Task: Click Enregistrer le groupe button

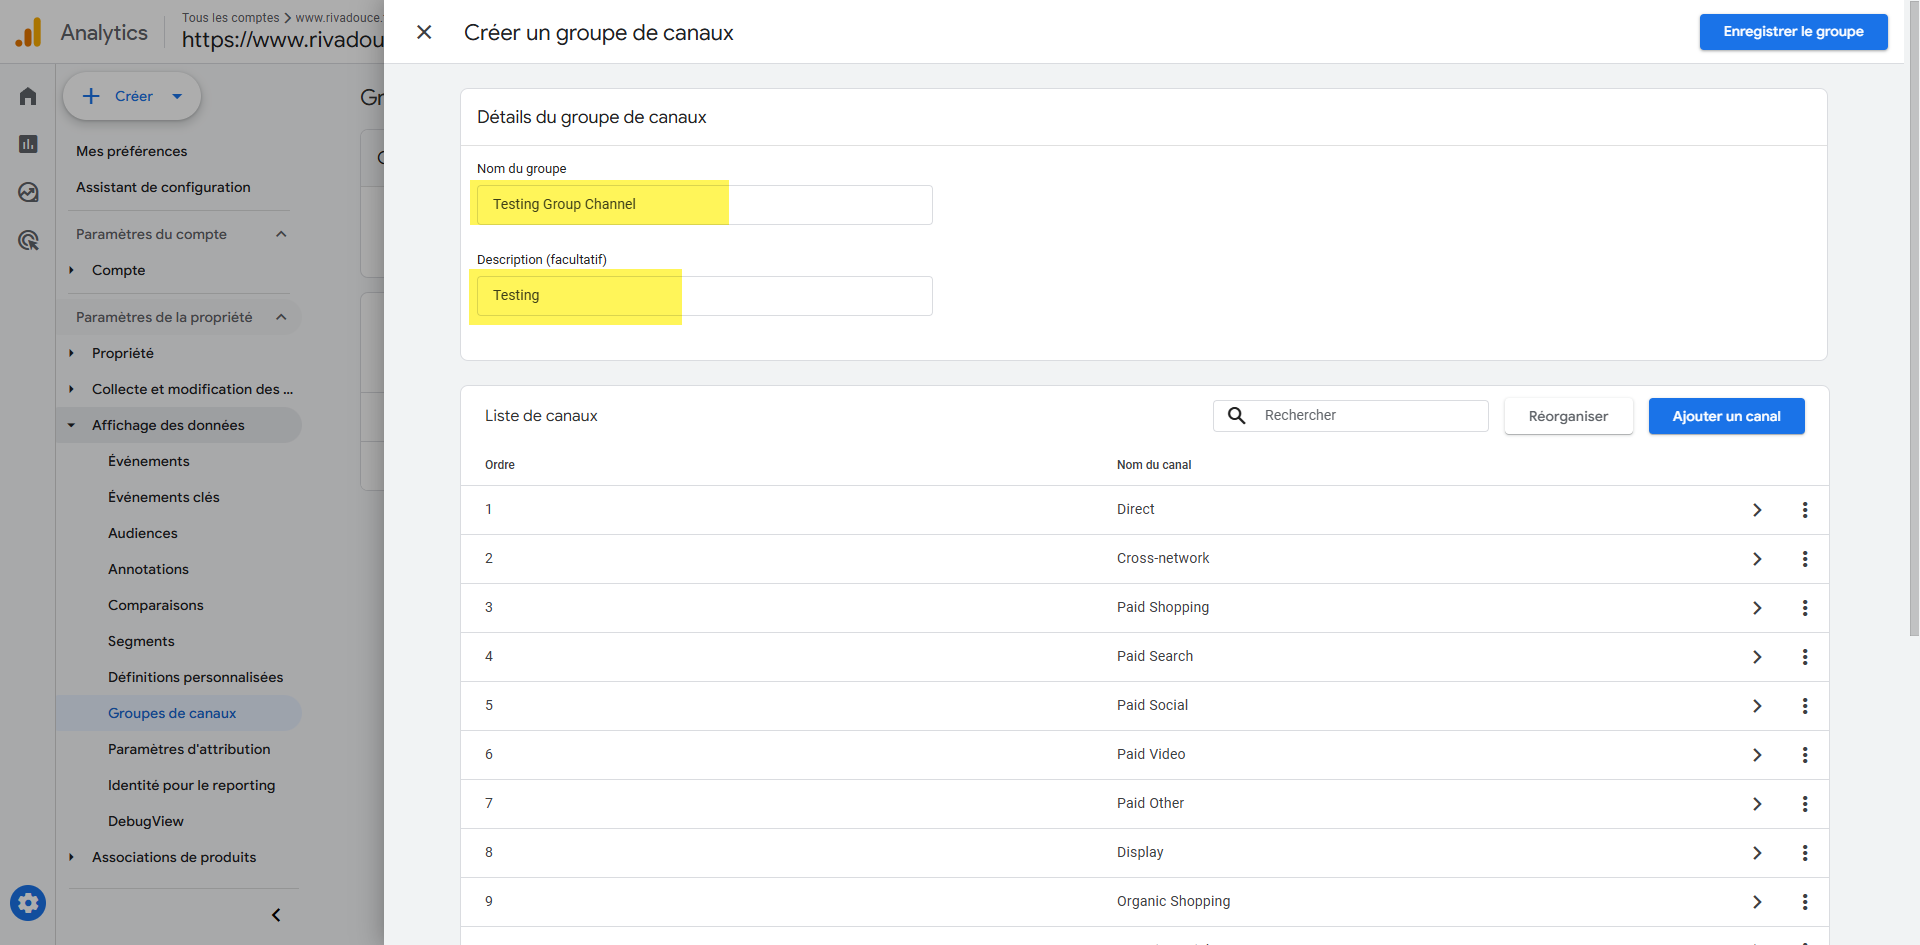Action: [x=1792, y=32]
